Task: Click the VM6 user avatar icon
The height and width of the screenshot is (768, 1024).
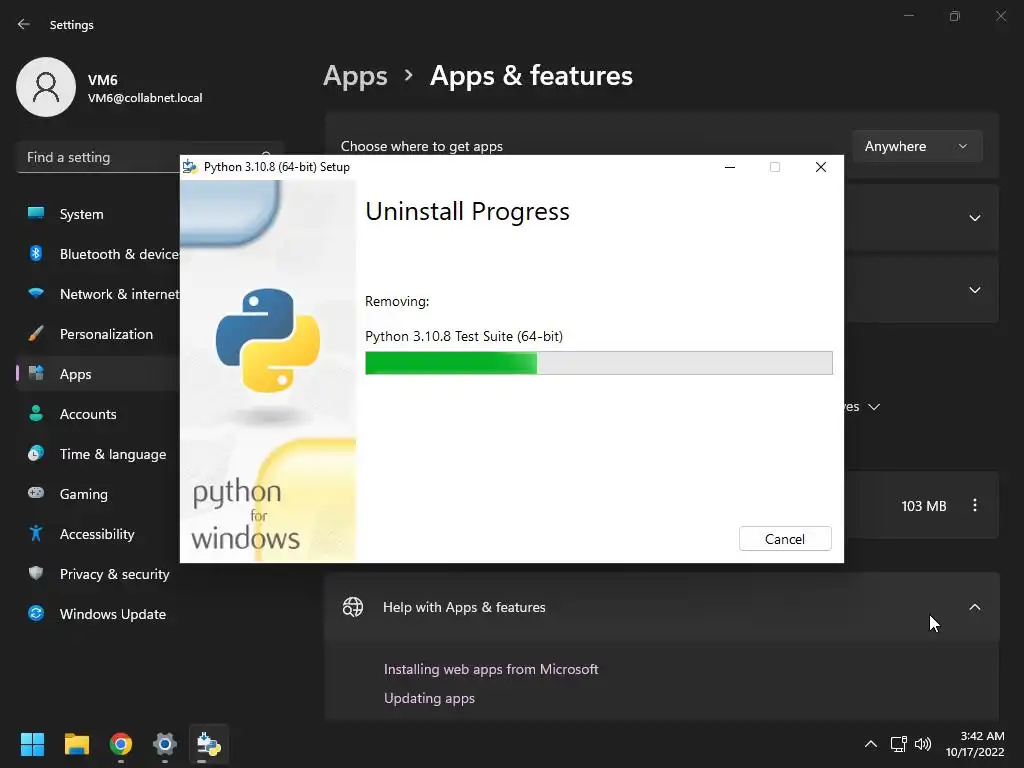Action: pos(46,87)
